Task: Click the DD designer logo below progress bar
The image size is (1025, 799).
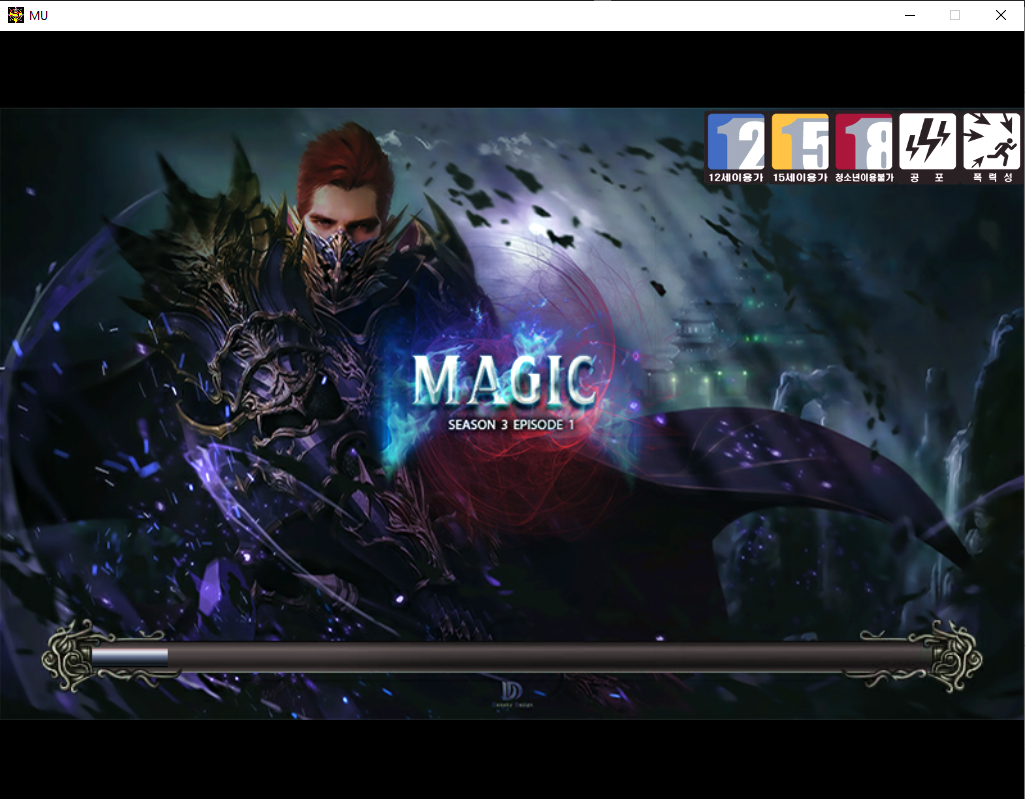Action: click(x=512, y=693)
